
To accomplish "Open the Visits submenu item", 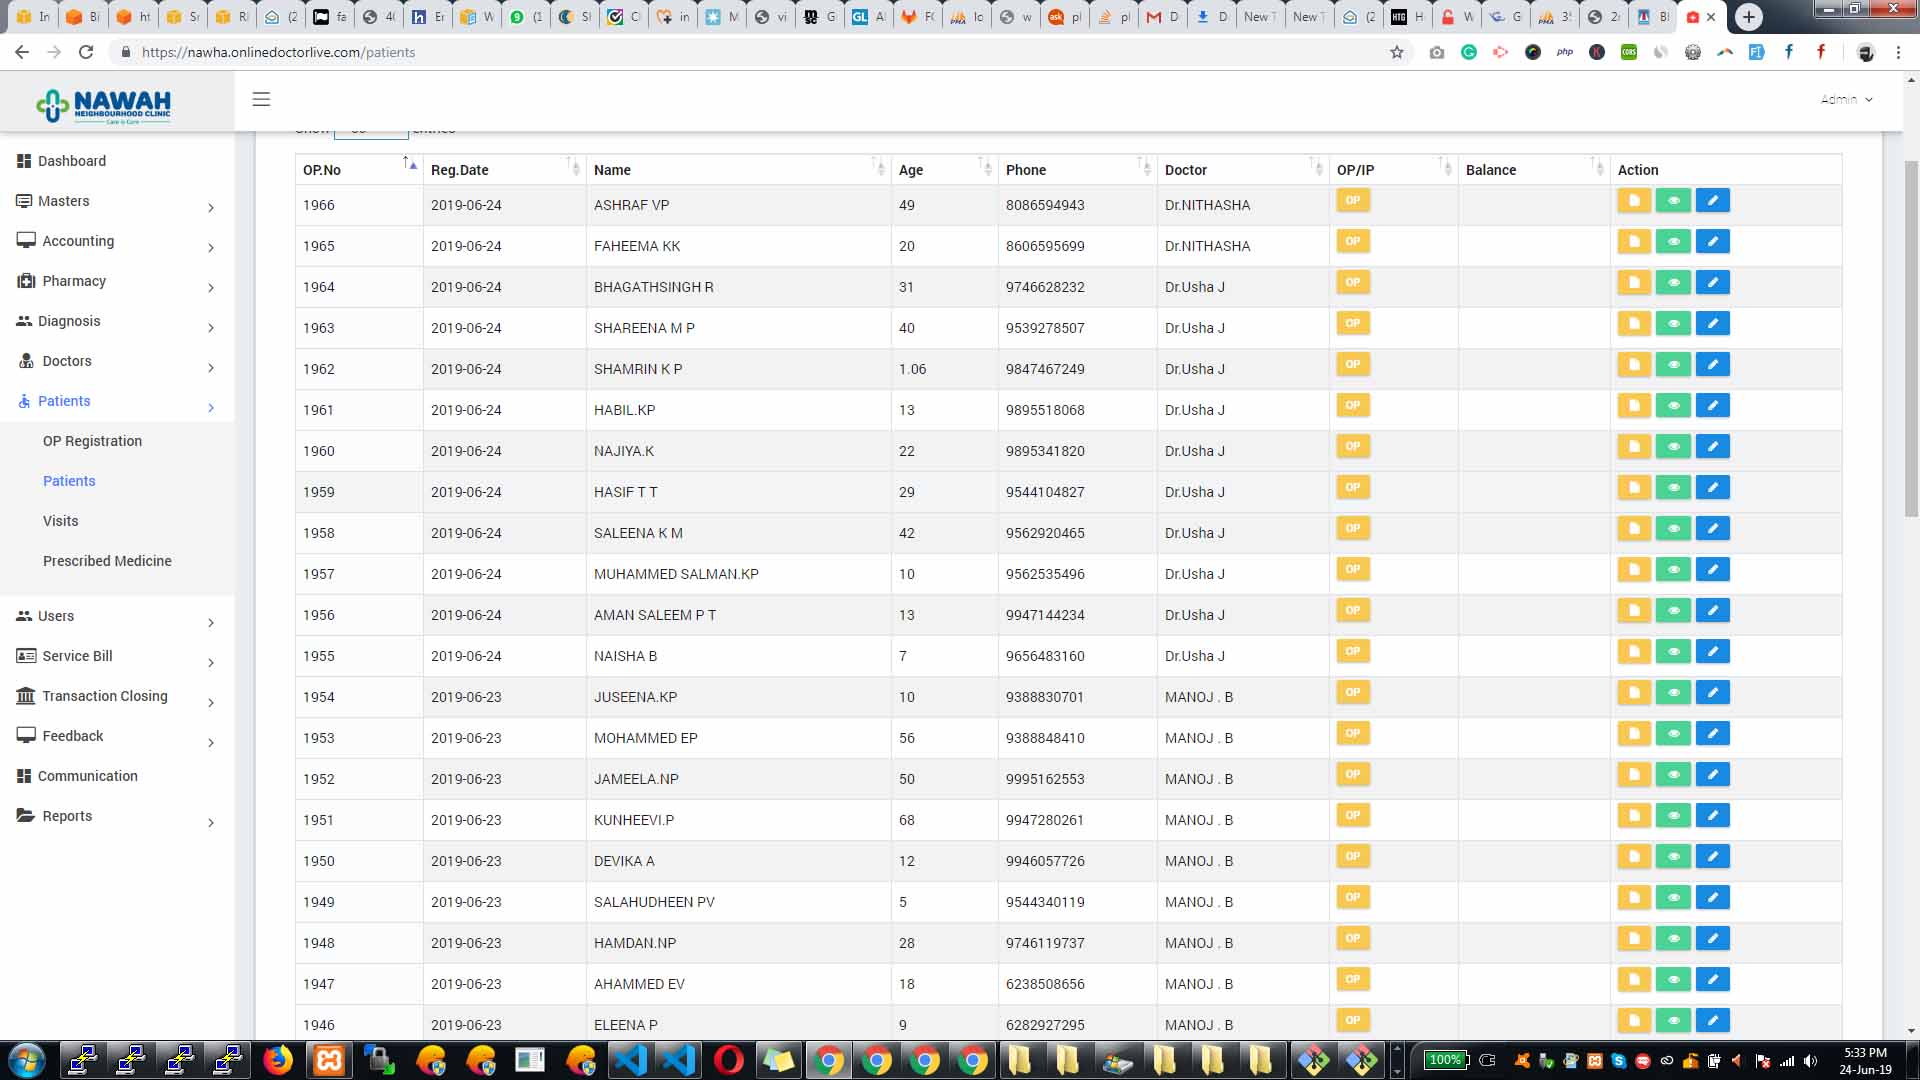I will [60, 521].
